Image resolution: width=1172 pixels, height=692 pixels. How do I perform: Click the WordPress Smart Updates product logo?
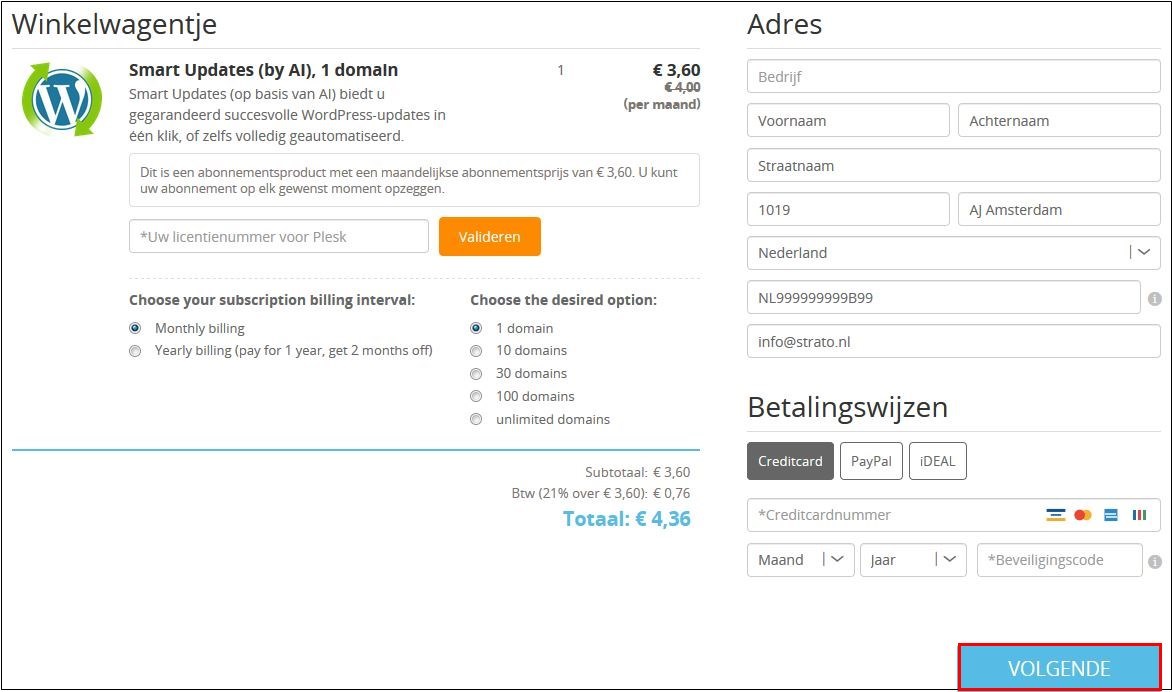coord(62,98)
